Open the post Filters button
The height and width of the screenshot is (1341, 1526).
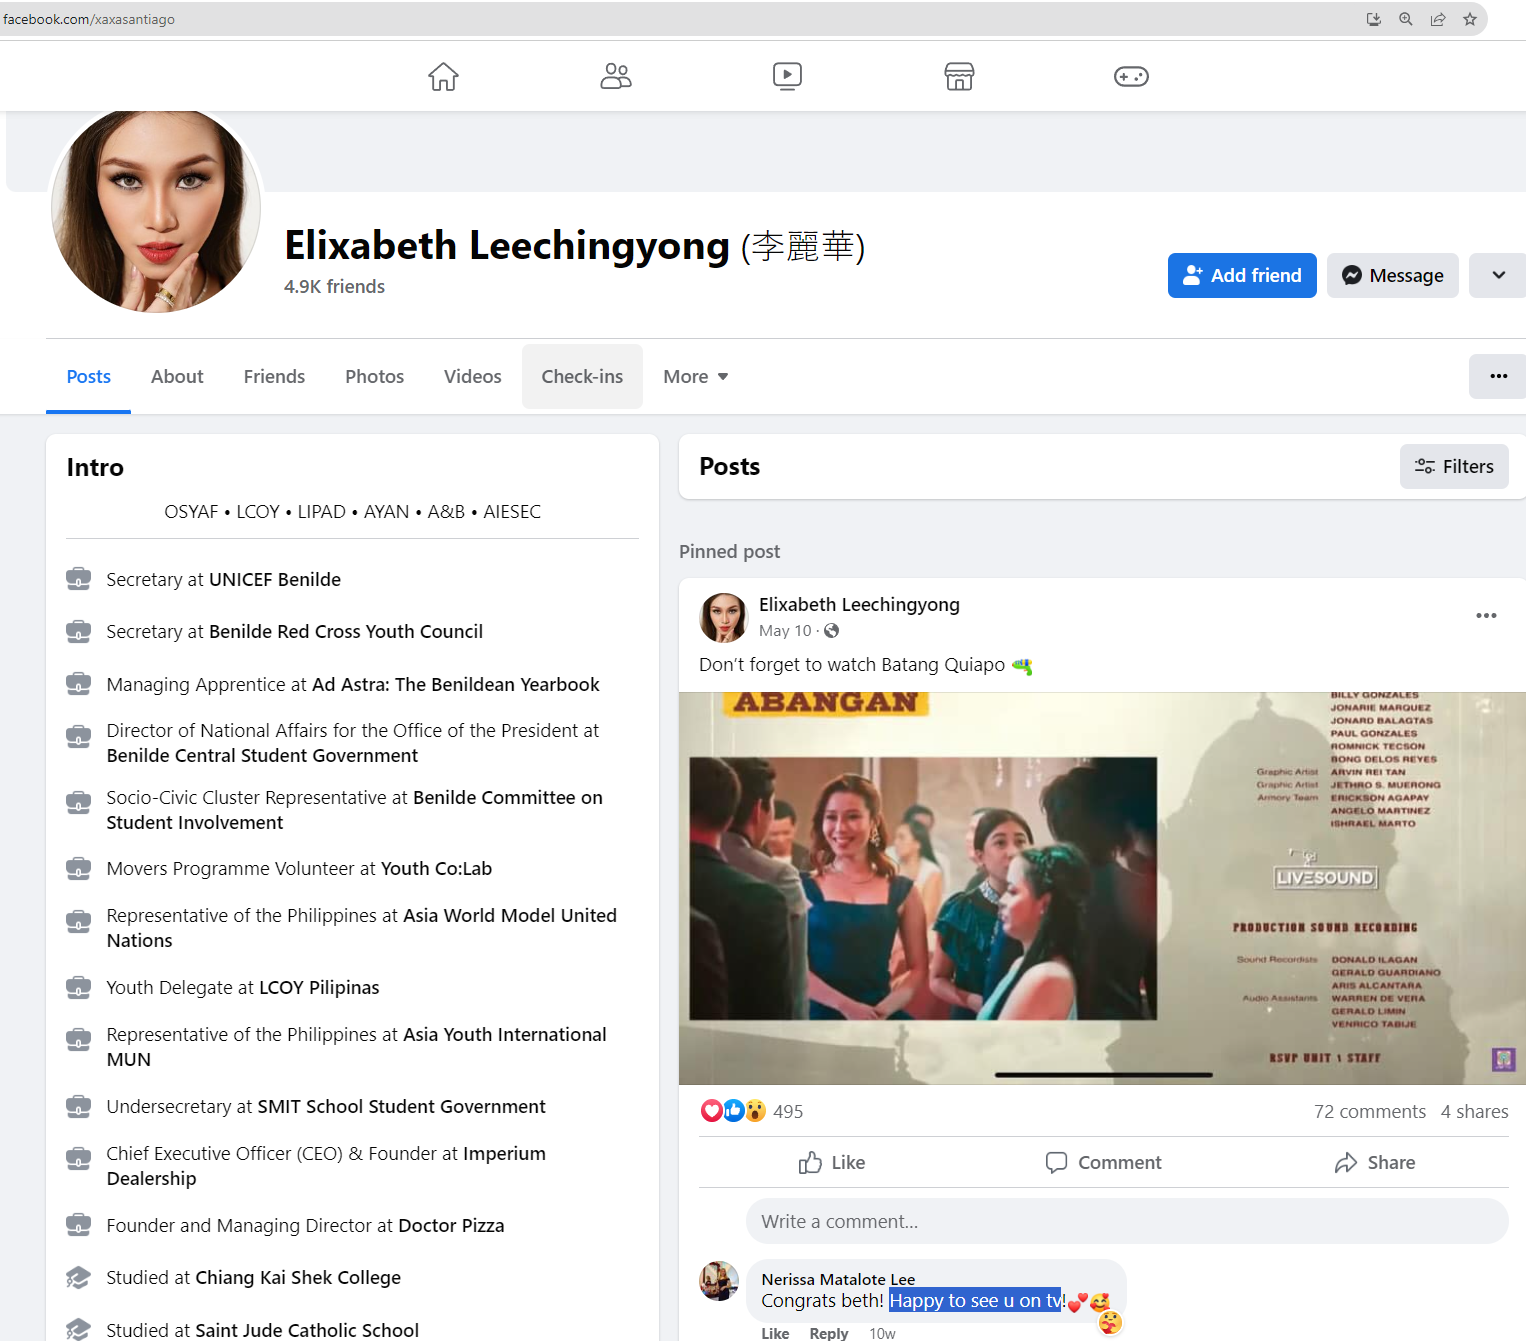pos(1454,466)
